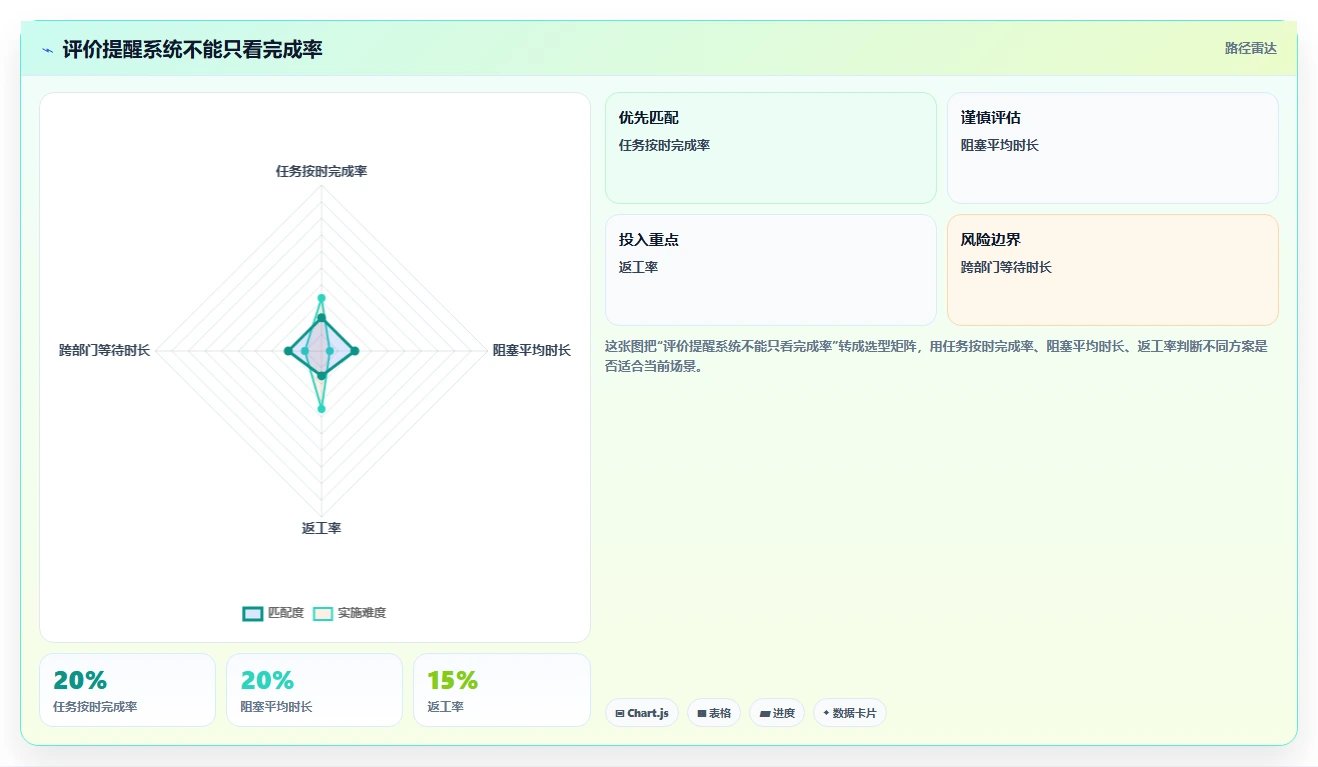This screenshot has height=767, width=1318.
Task: Toggle the 实施难度 legend swatch
Action: tap(322, 613)
